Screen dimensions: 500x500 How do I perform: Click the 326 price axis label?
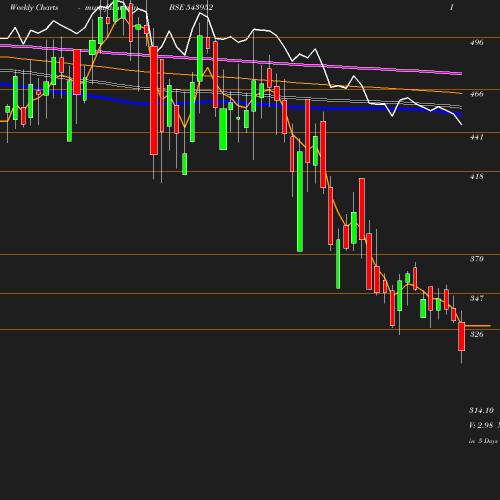tap(476, 334)
